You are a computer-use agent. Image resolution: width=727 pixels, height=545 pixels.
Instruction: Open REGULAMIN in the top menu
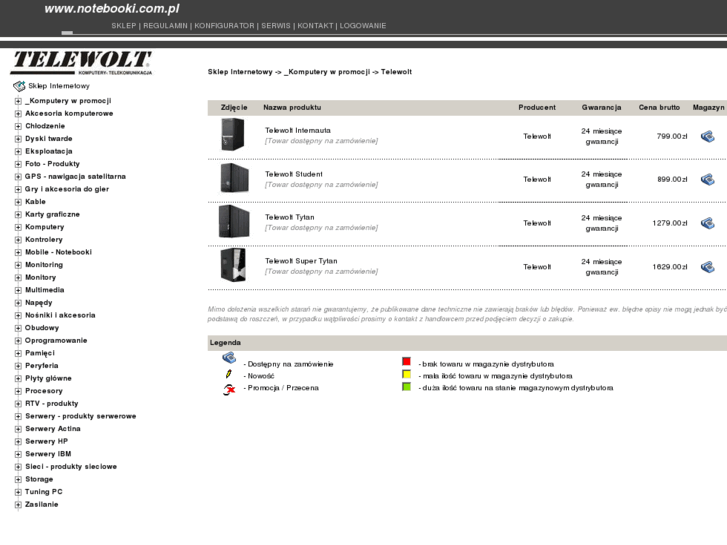166,26
